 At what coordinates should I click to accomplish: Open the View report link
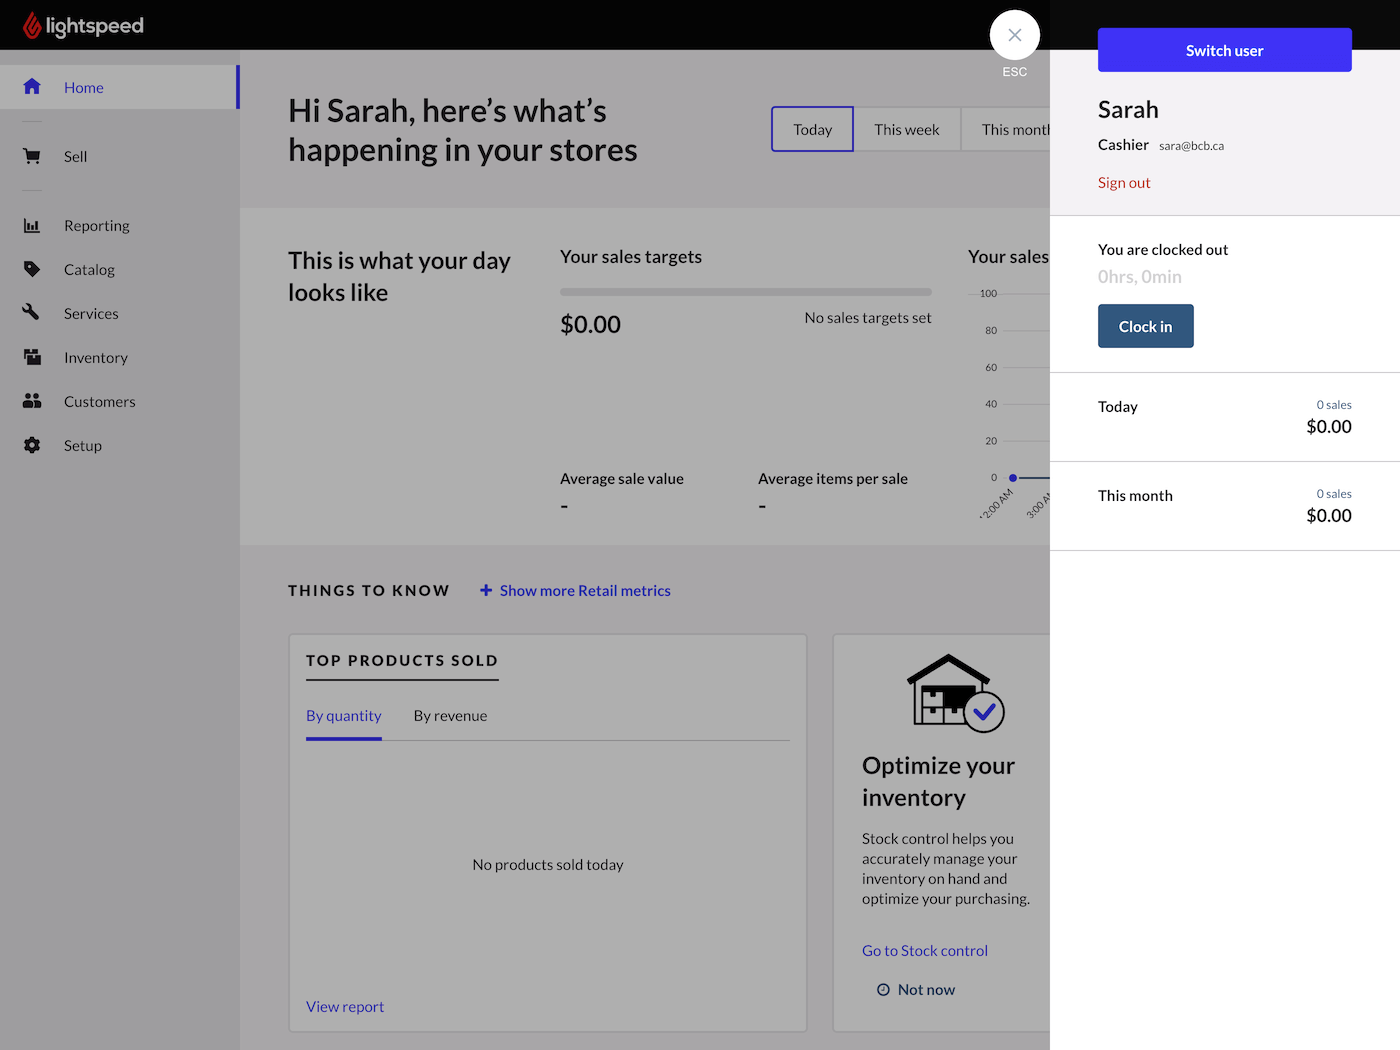point(345,1007)
